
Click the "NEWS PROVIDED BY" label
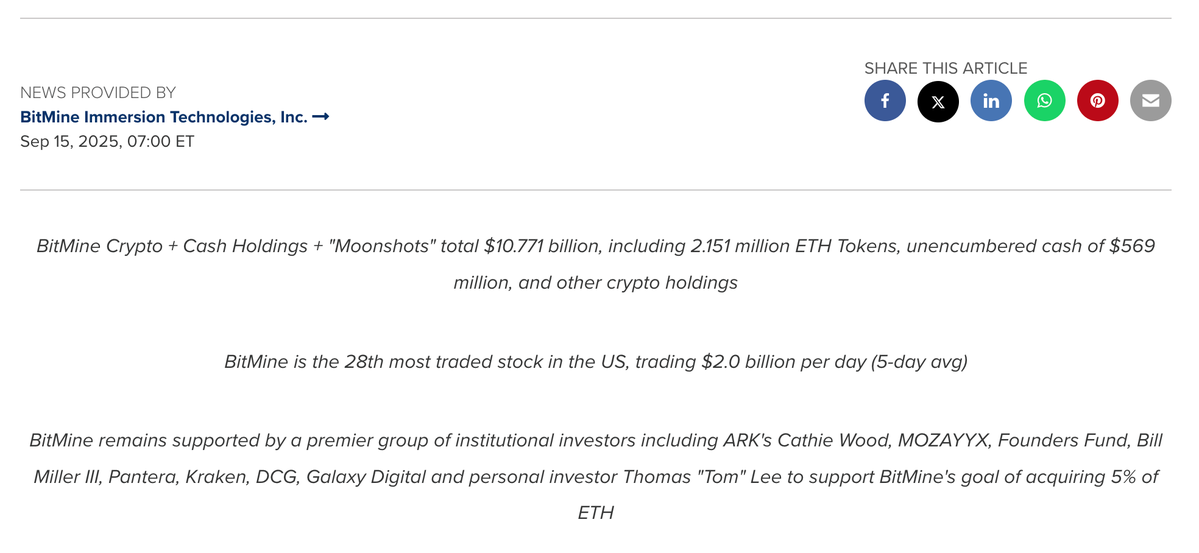(98, 93)
